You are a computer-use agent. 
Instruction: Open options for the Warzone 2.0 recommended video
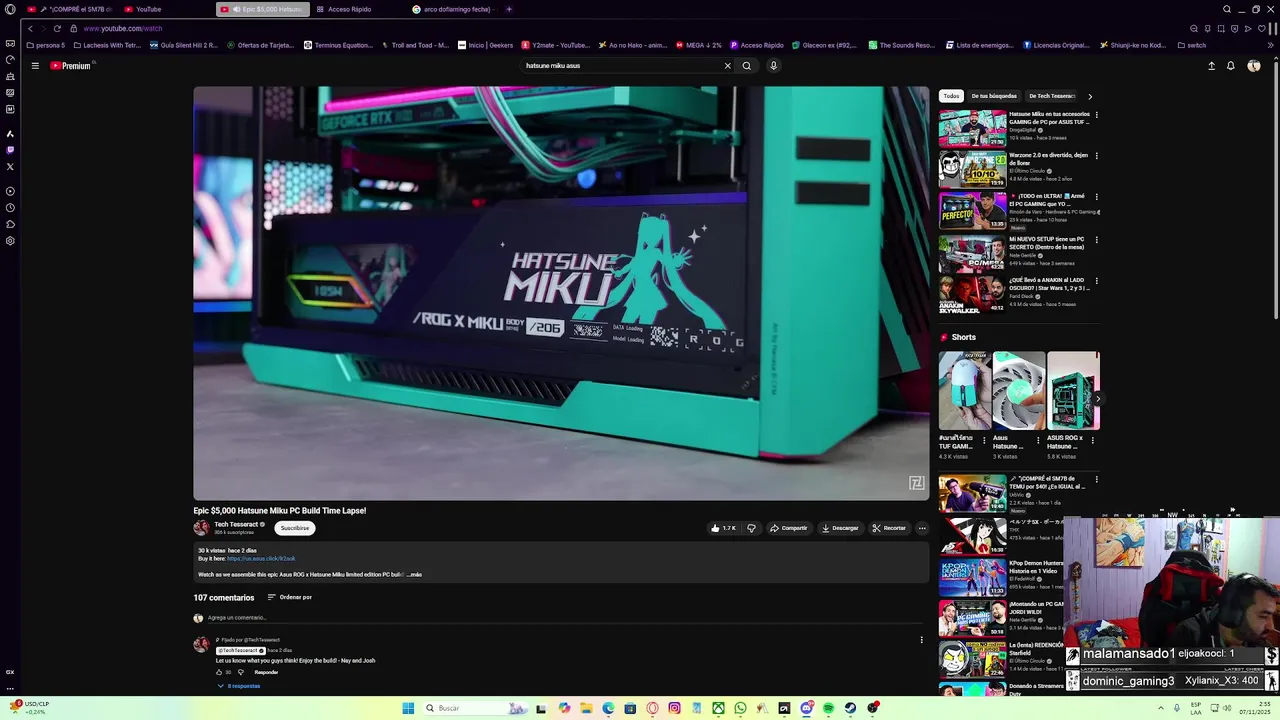[x=1097, y=156]
